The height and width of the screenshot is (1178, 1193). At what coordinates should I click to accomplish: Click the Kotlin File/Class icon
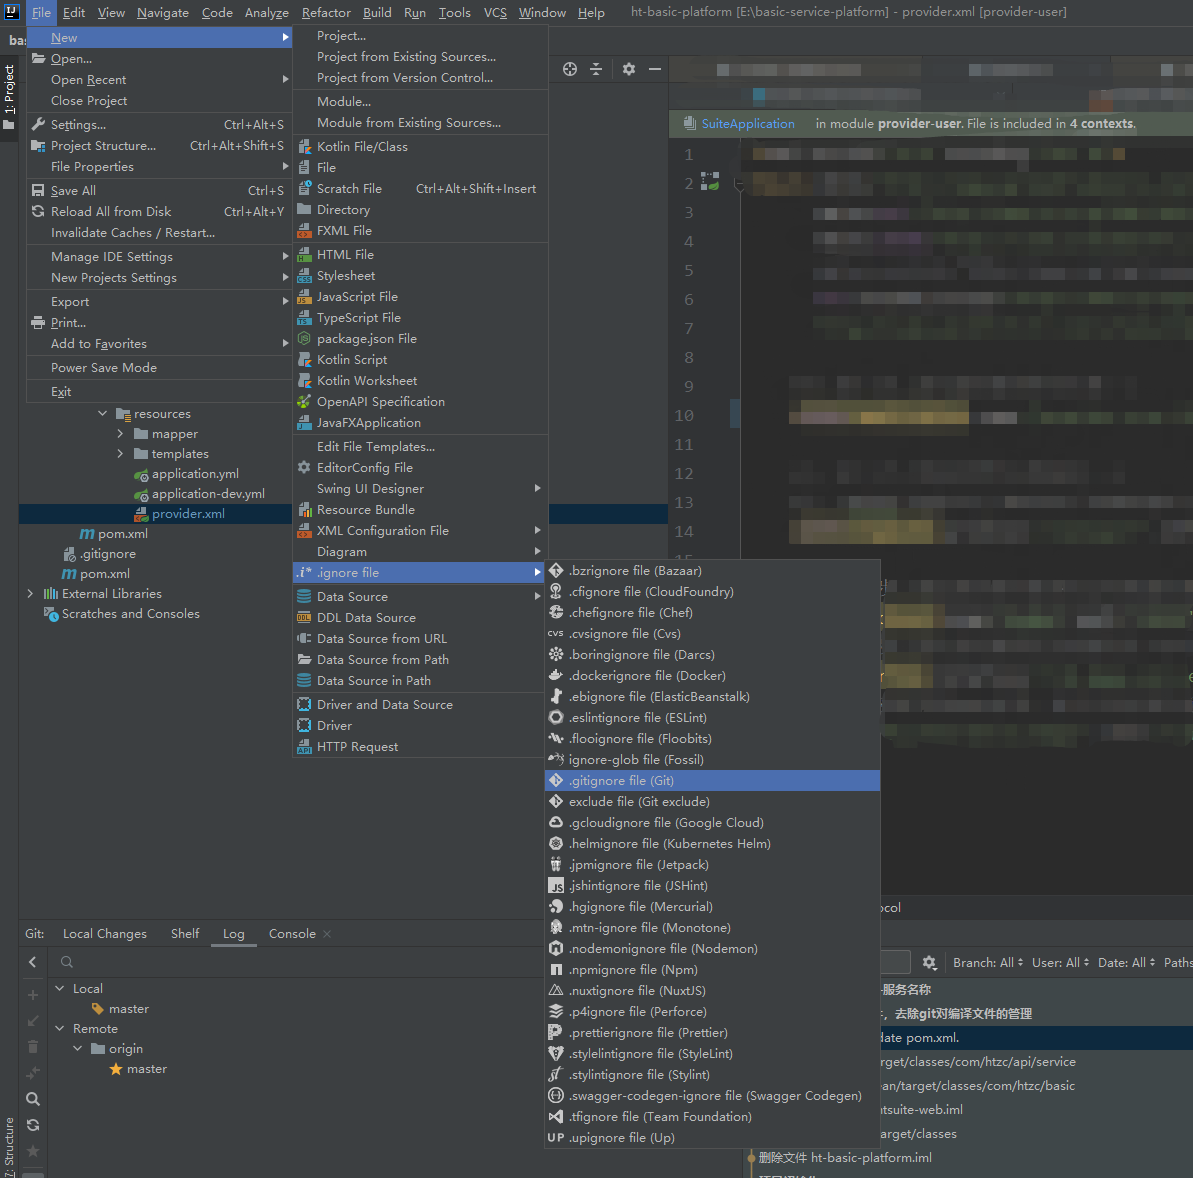[304, 146]
